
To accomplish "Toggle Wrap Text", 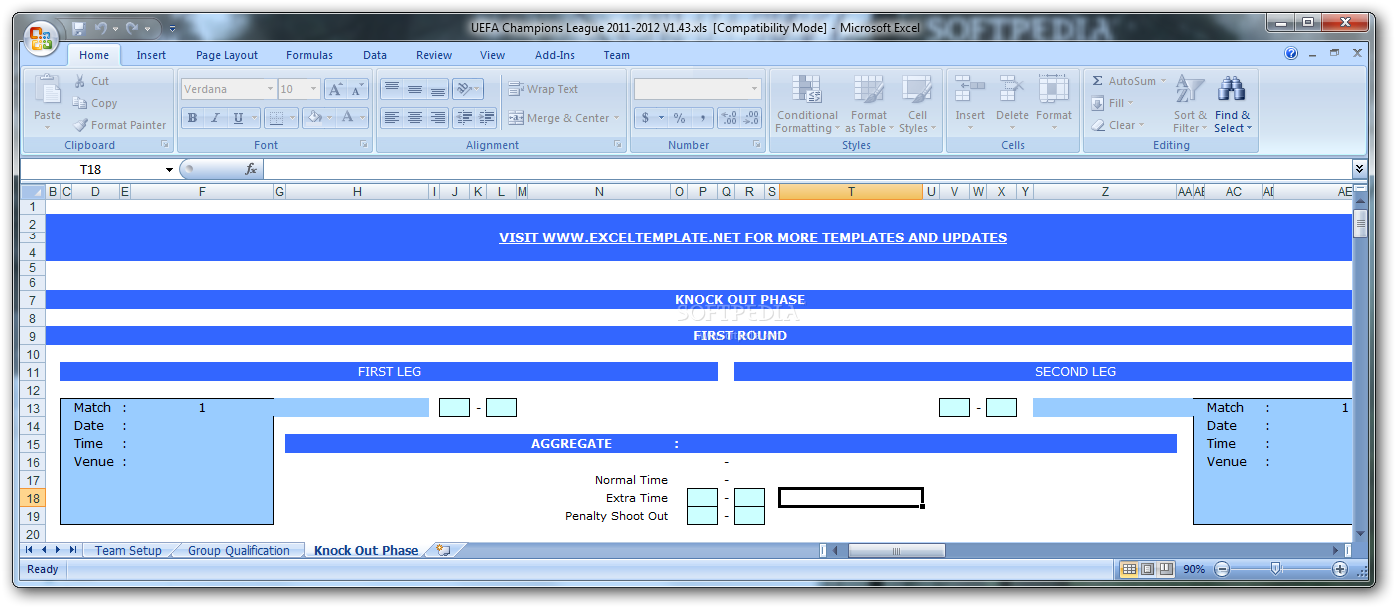I will 543,89.
